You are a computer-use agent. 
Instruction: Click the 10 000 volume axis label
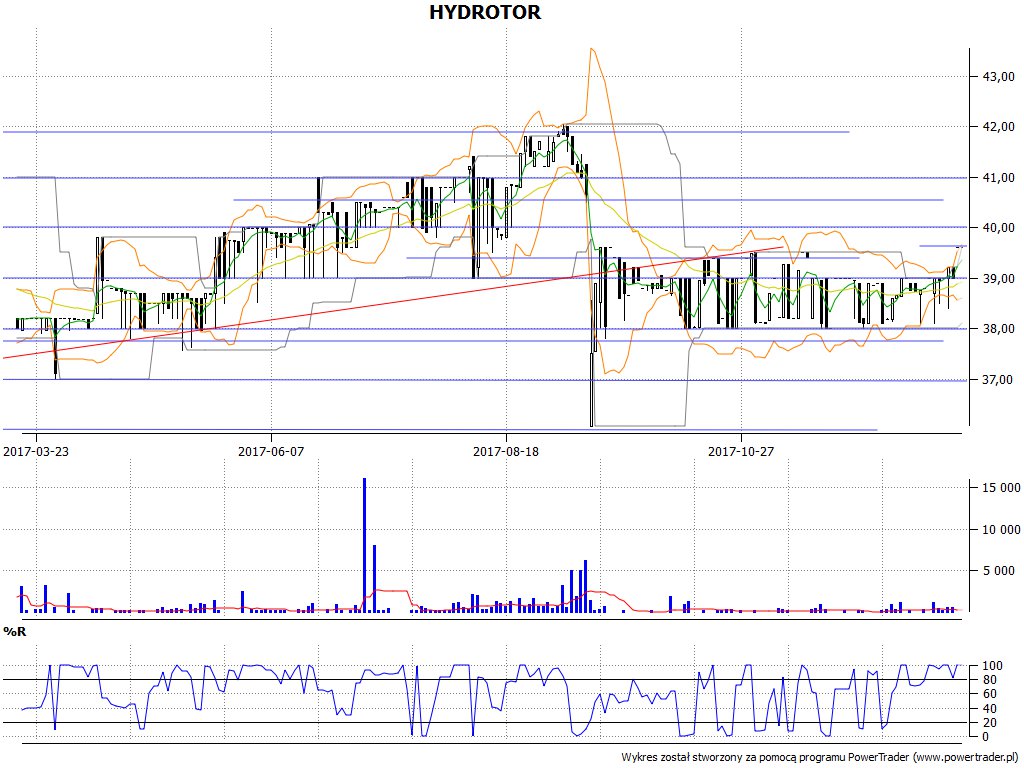pos(1001,529)
